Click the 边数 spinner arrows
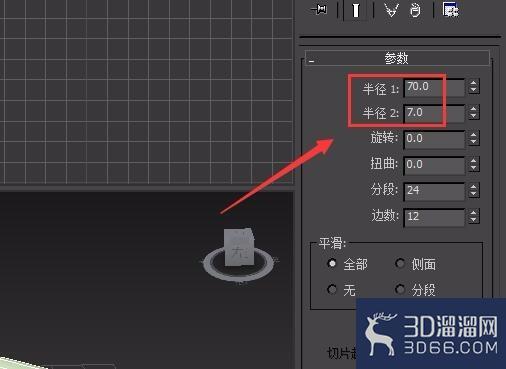This screenshot has height=369, width=506. (473, 216)
